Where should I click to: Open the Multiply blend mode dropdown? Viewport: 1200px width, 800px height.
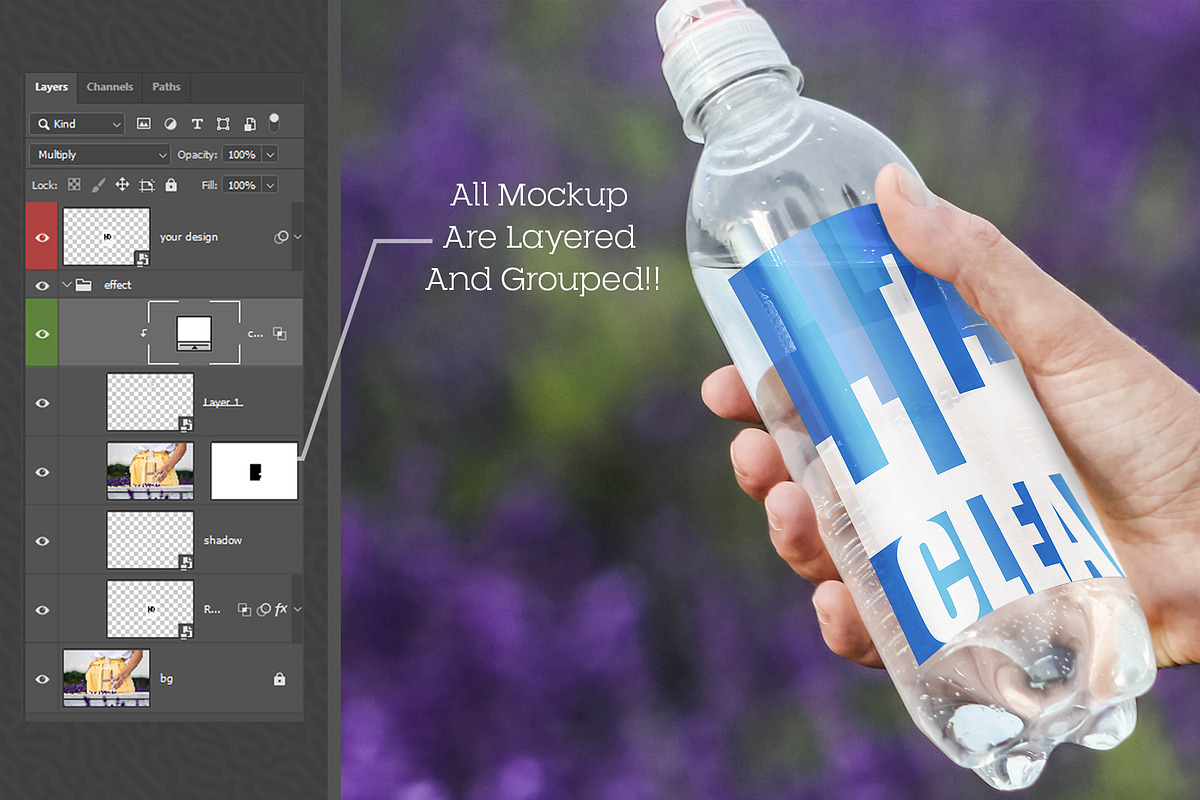coord(100,155)
